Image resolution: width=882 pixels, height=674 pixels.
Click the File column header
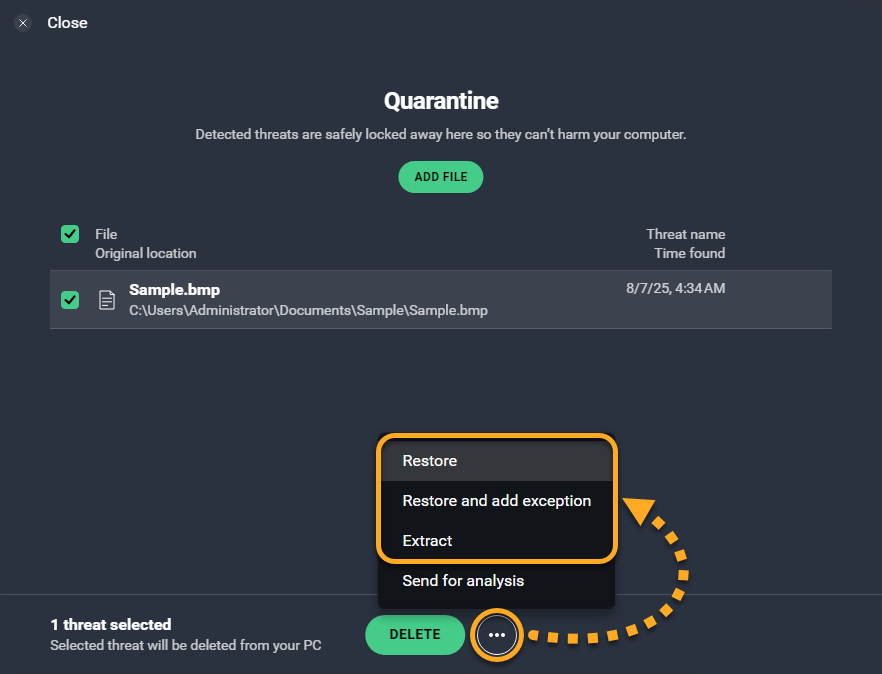pos(106,234)
